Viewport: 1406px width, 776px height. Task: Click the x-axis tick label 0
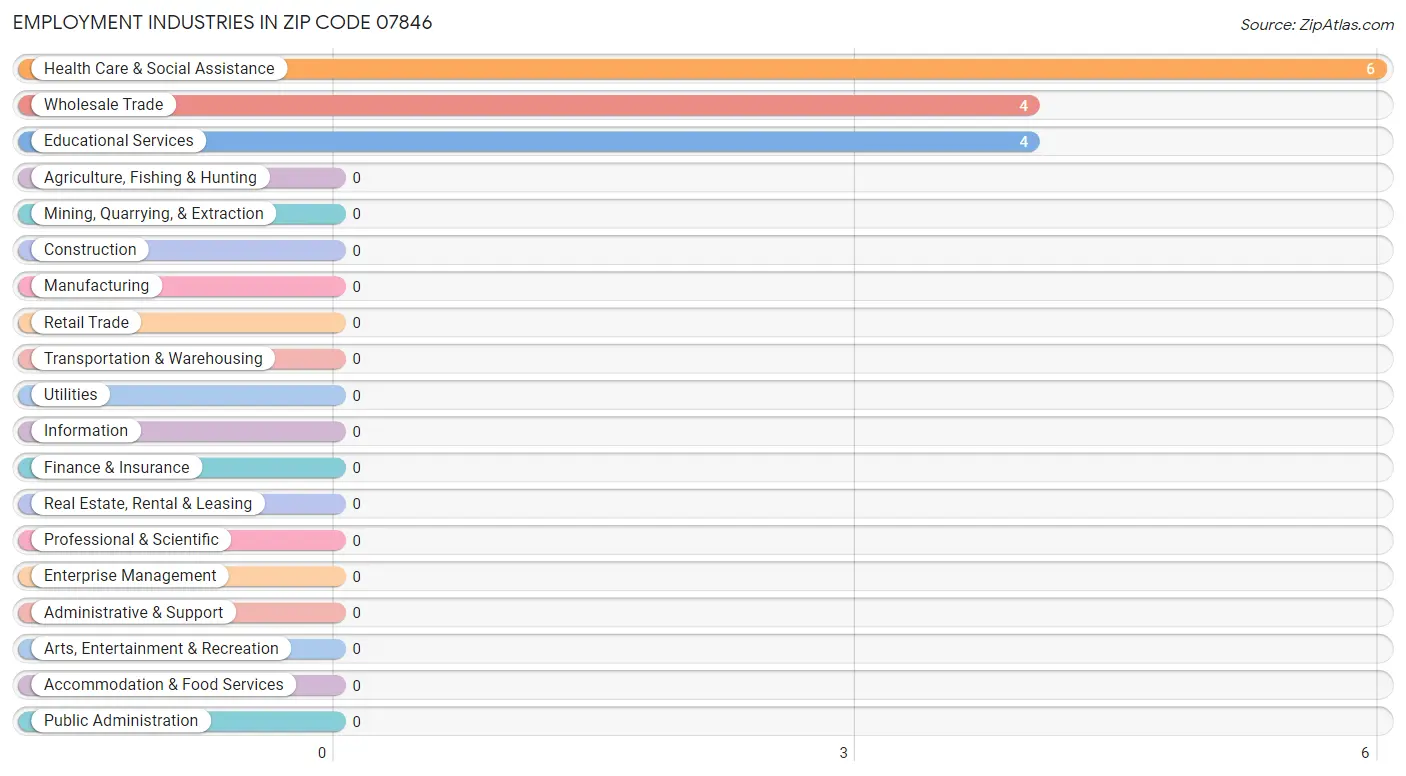pyautogui.click(x=322, y=752)
